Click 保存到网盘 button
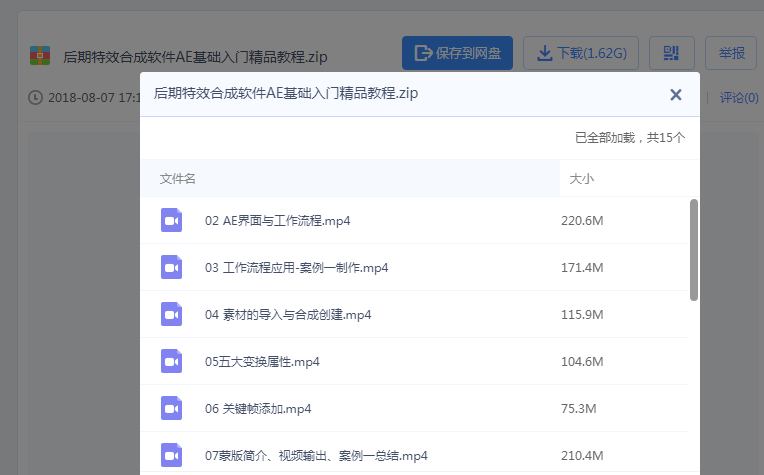Viewport: 764px width, 475px height. [457, 53]
